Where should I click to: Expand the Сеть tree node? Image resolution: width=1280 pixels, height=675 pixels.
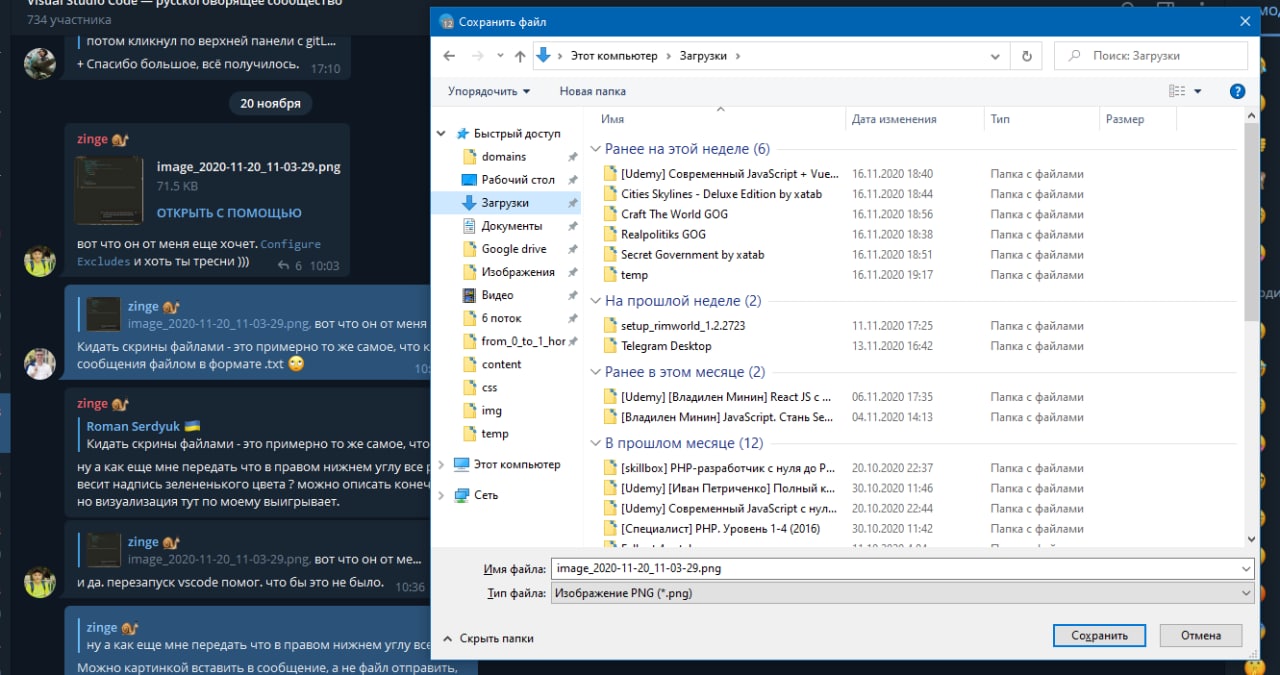pos(442,495)
